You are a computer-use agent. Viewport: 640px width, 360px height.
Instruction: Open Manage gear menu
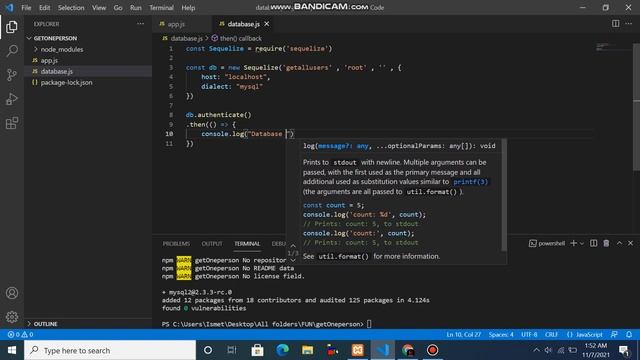12,317
